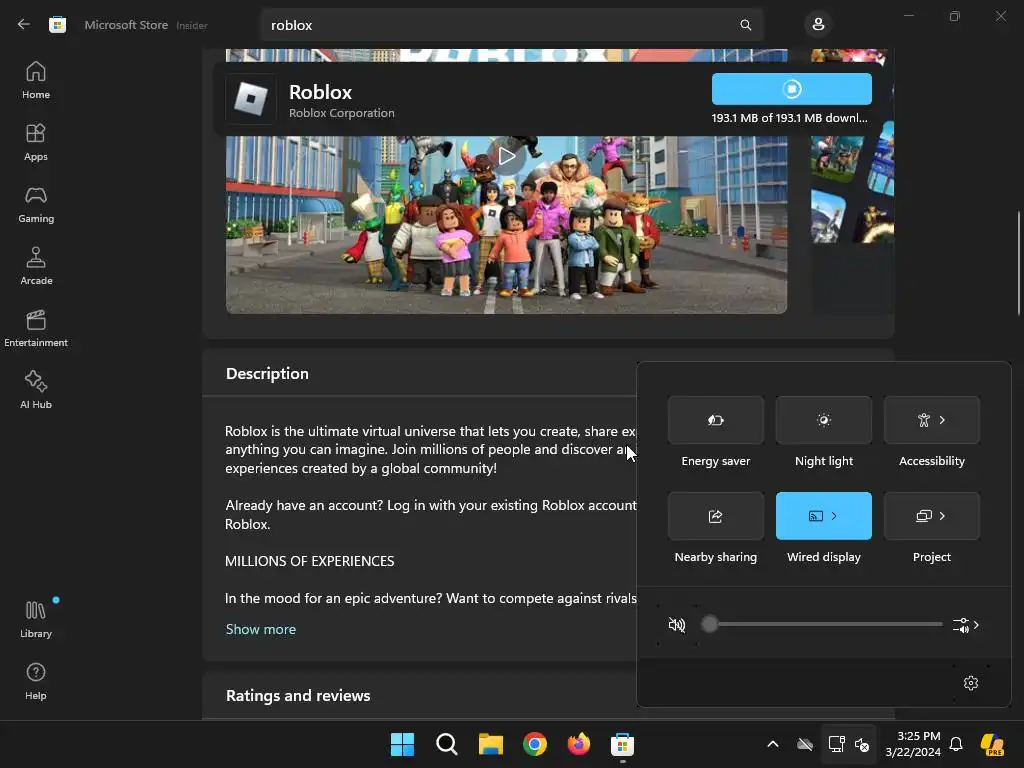Click MILLIONS OF EXPERIENCES text
Viewport: 1024px width, 768px height.
pos(310,561)
